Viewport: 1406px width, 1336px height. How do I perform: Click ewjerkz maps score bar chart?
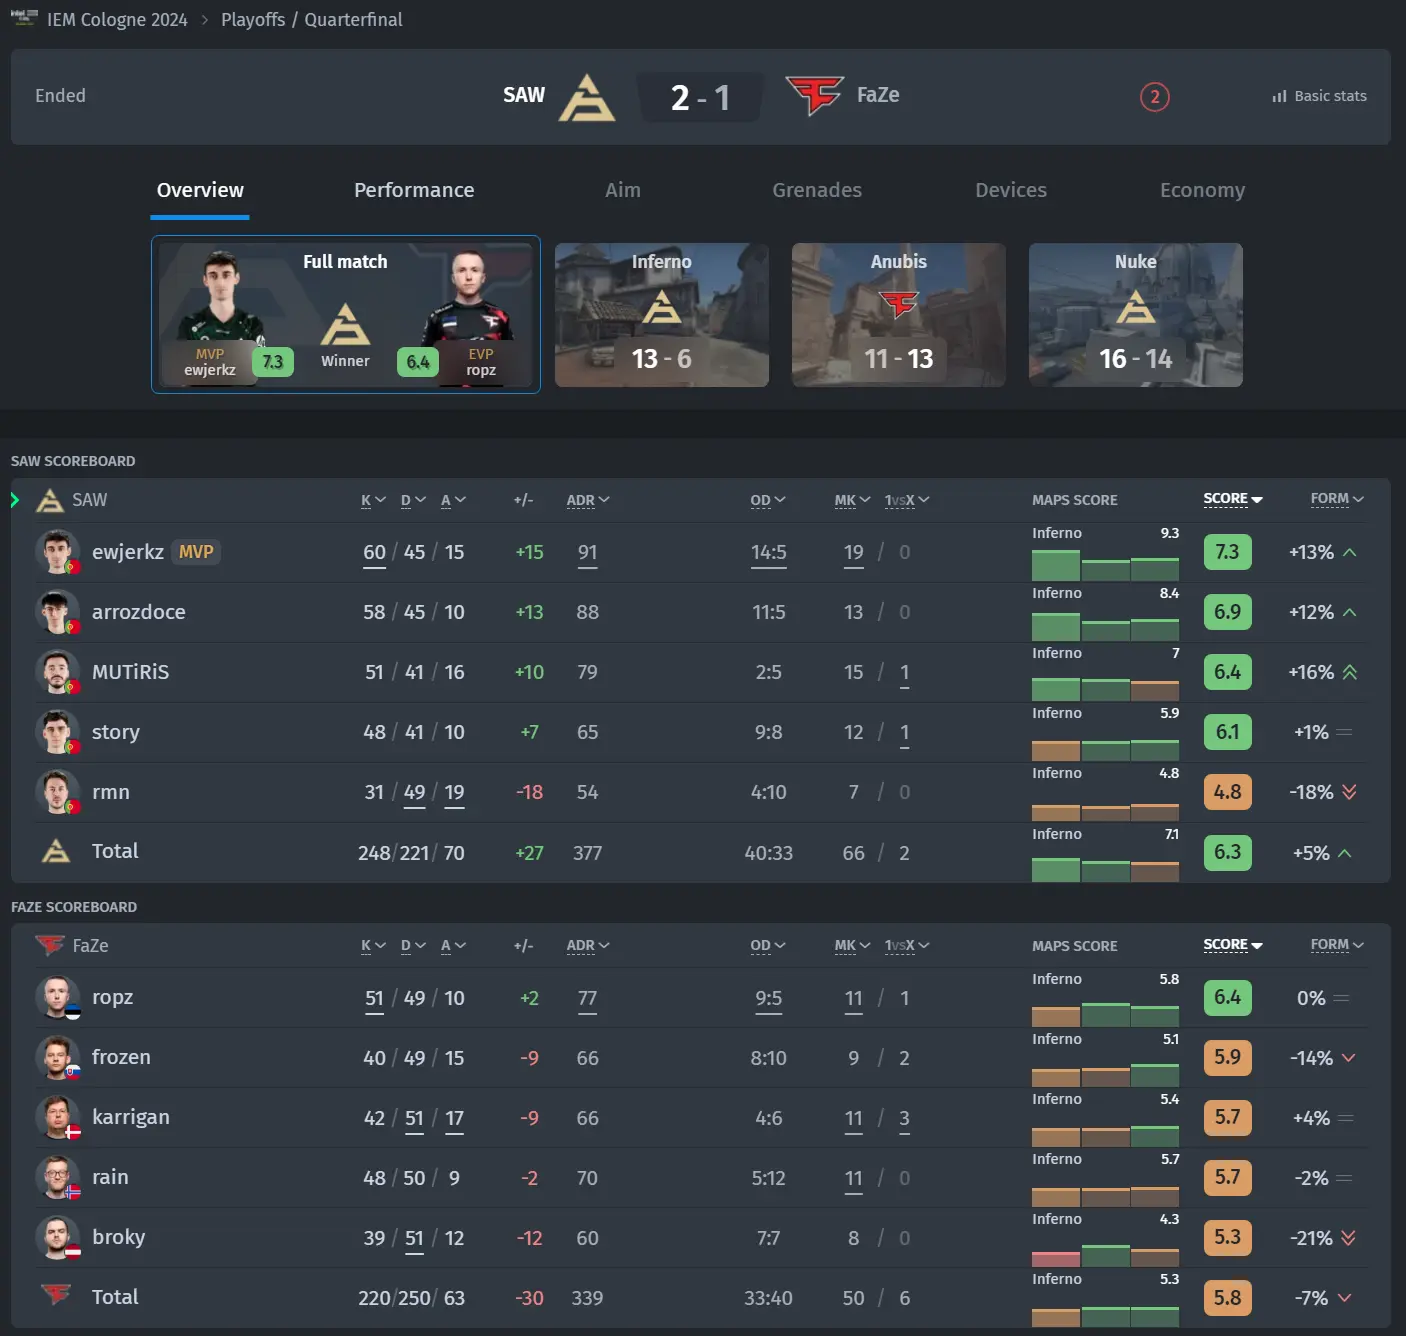coord(1105,566)
